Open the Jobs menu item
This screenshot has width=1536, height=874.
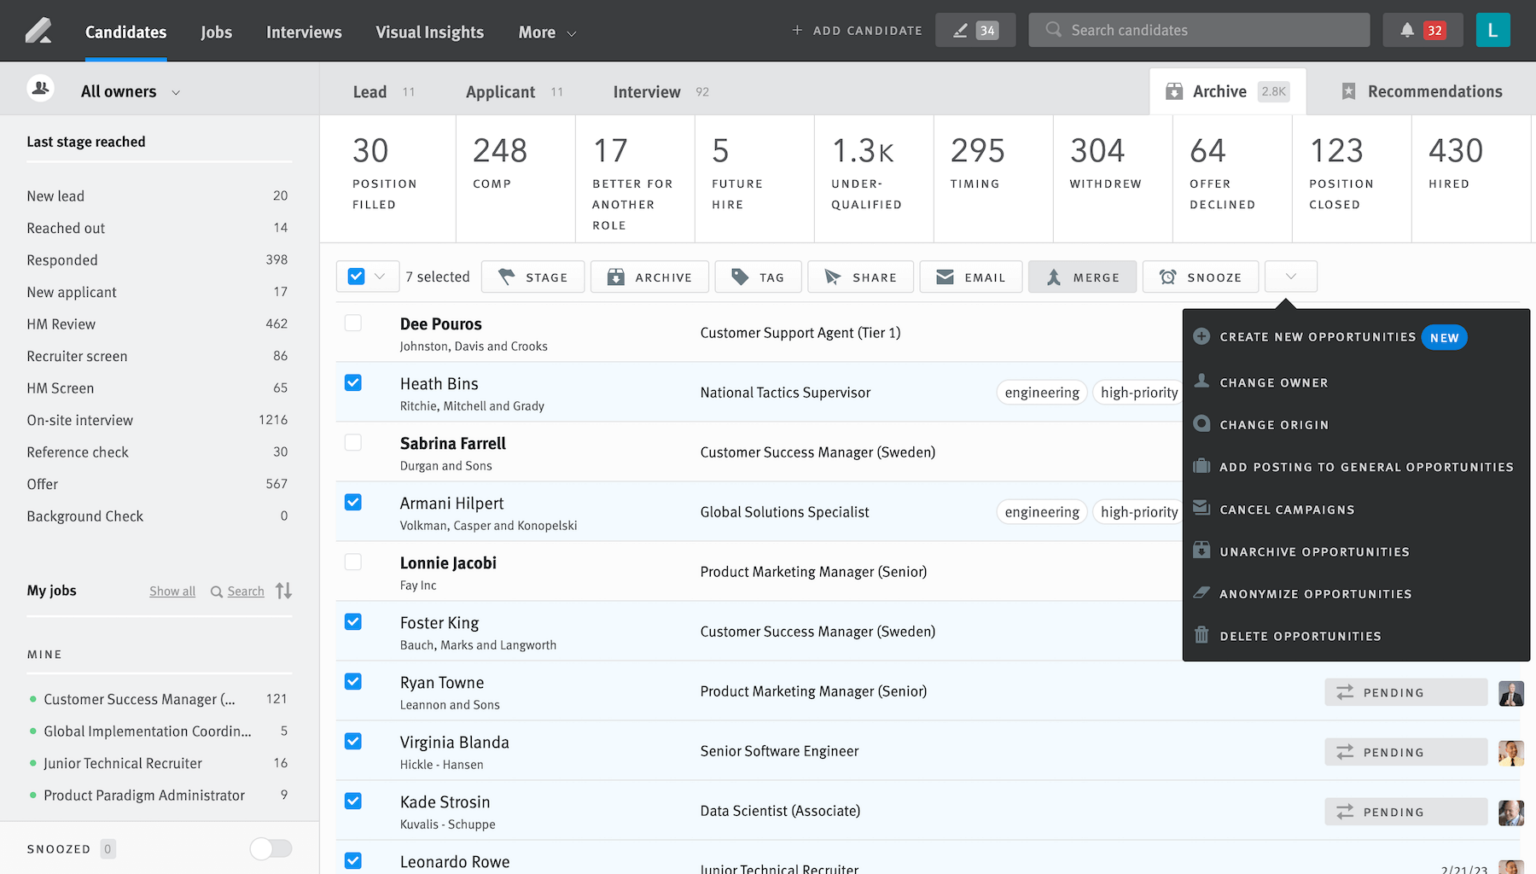216,31
